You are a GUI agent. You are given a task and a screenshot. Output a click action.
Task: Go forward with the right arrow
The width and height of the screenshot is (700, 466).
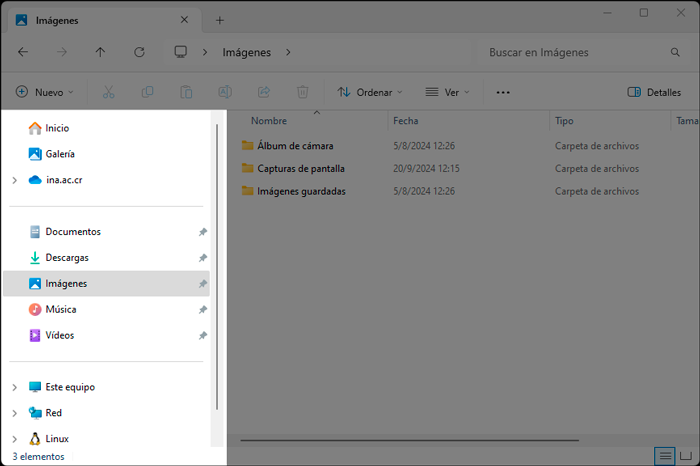tap(62, 52)
